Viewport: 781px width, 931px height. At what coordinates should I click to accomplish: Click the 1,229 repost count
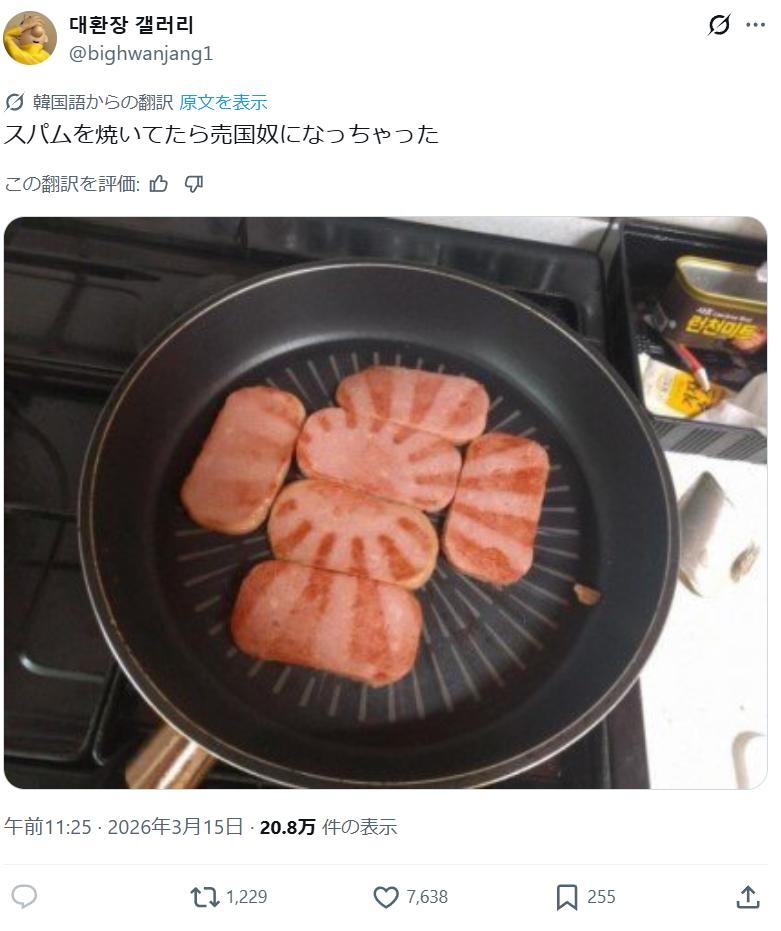[246, 897]
